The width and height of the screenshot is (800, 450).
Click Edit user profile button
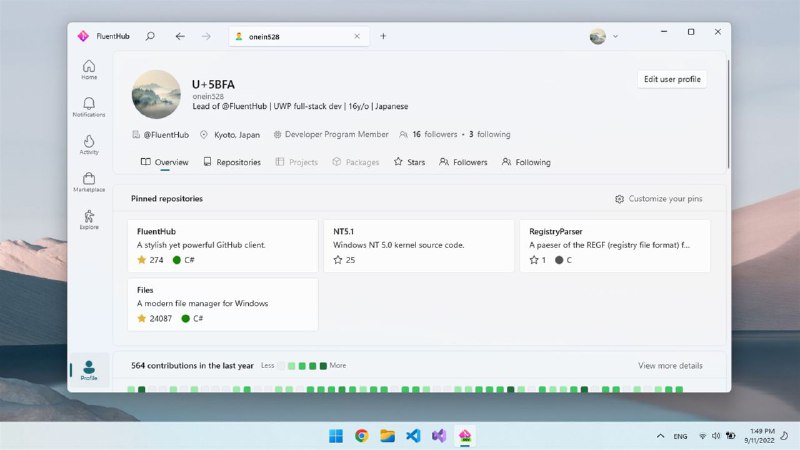[672, 79]
